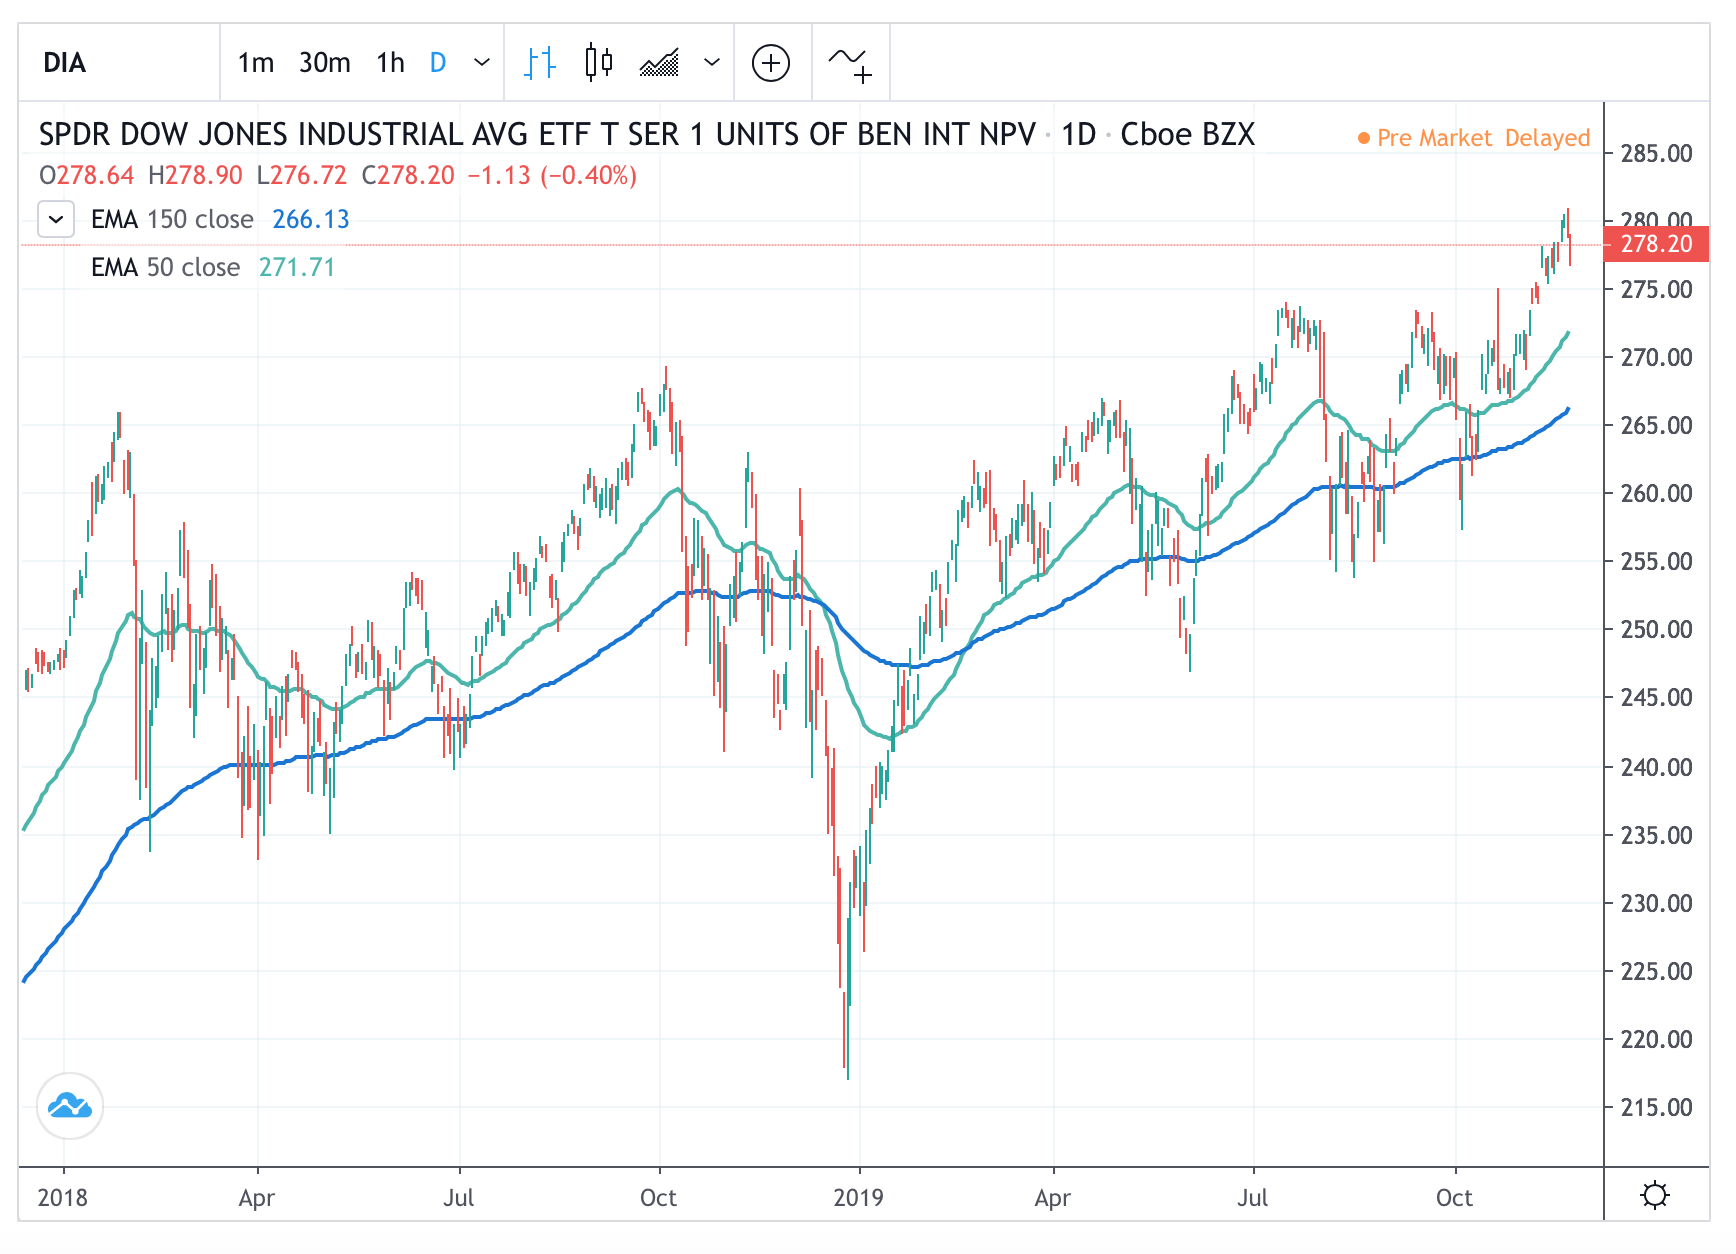Click the 2018 label on the time axis
Viewport: 1736px width, 1254px height.
(x=62, y=1198)
